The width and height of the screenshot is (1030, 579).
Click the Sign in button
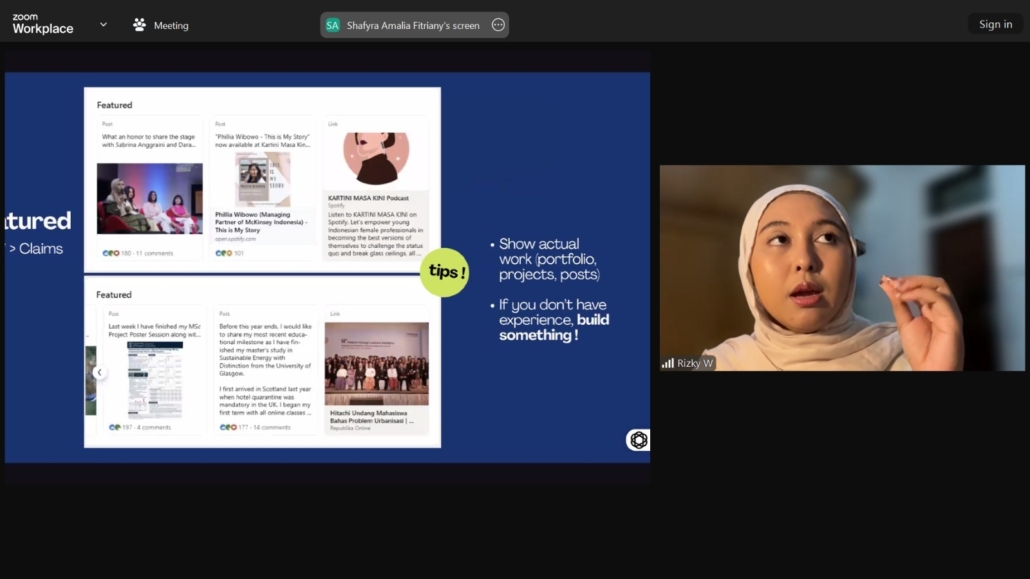[x=995, y=24]
